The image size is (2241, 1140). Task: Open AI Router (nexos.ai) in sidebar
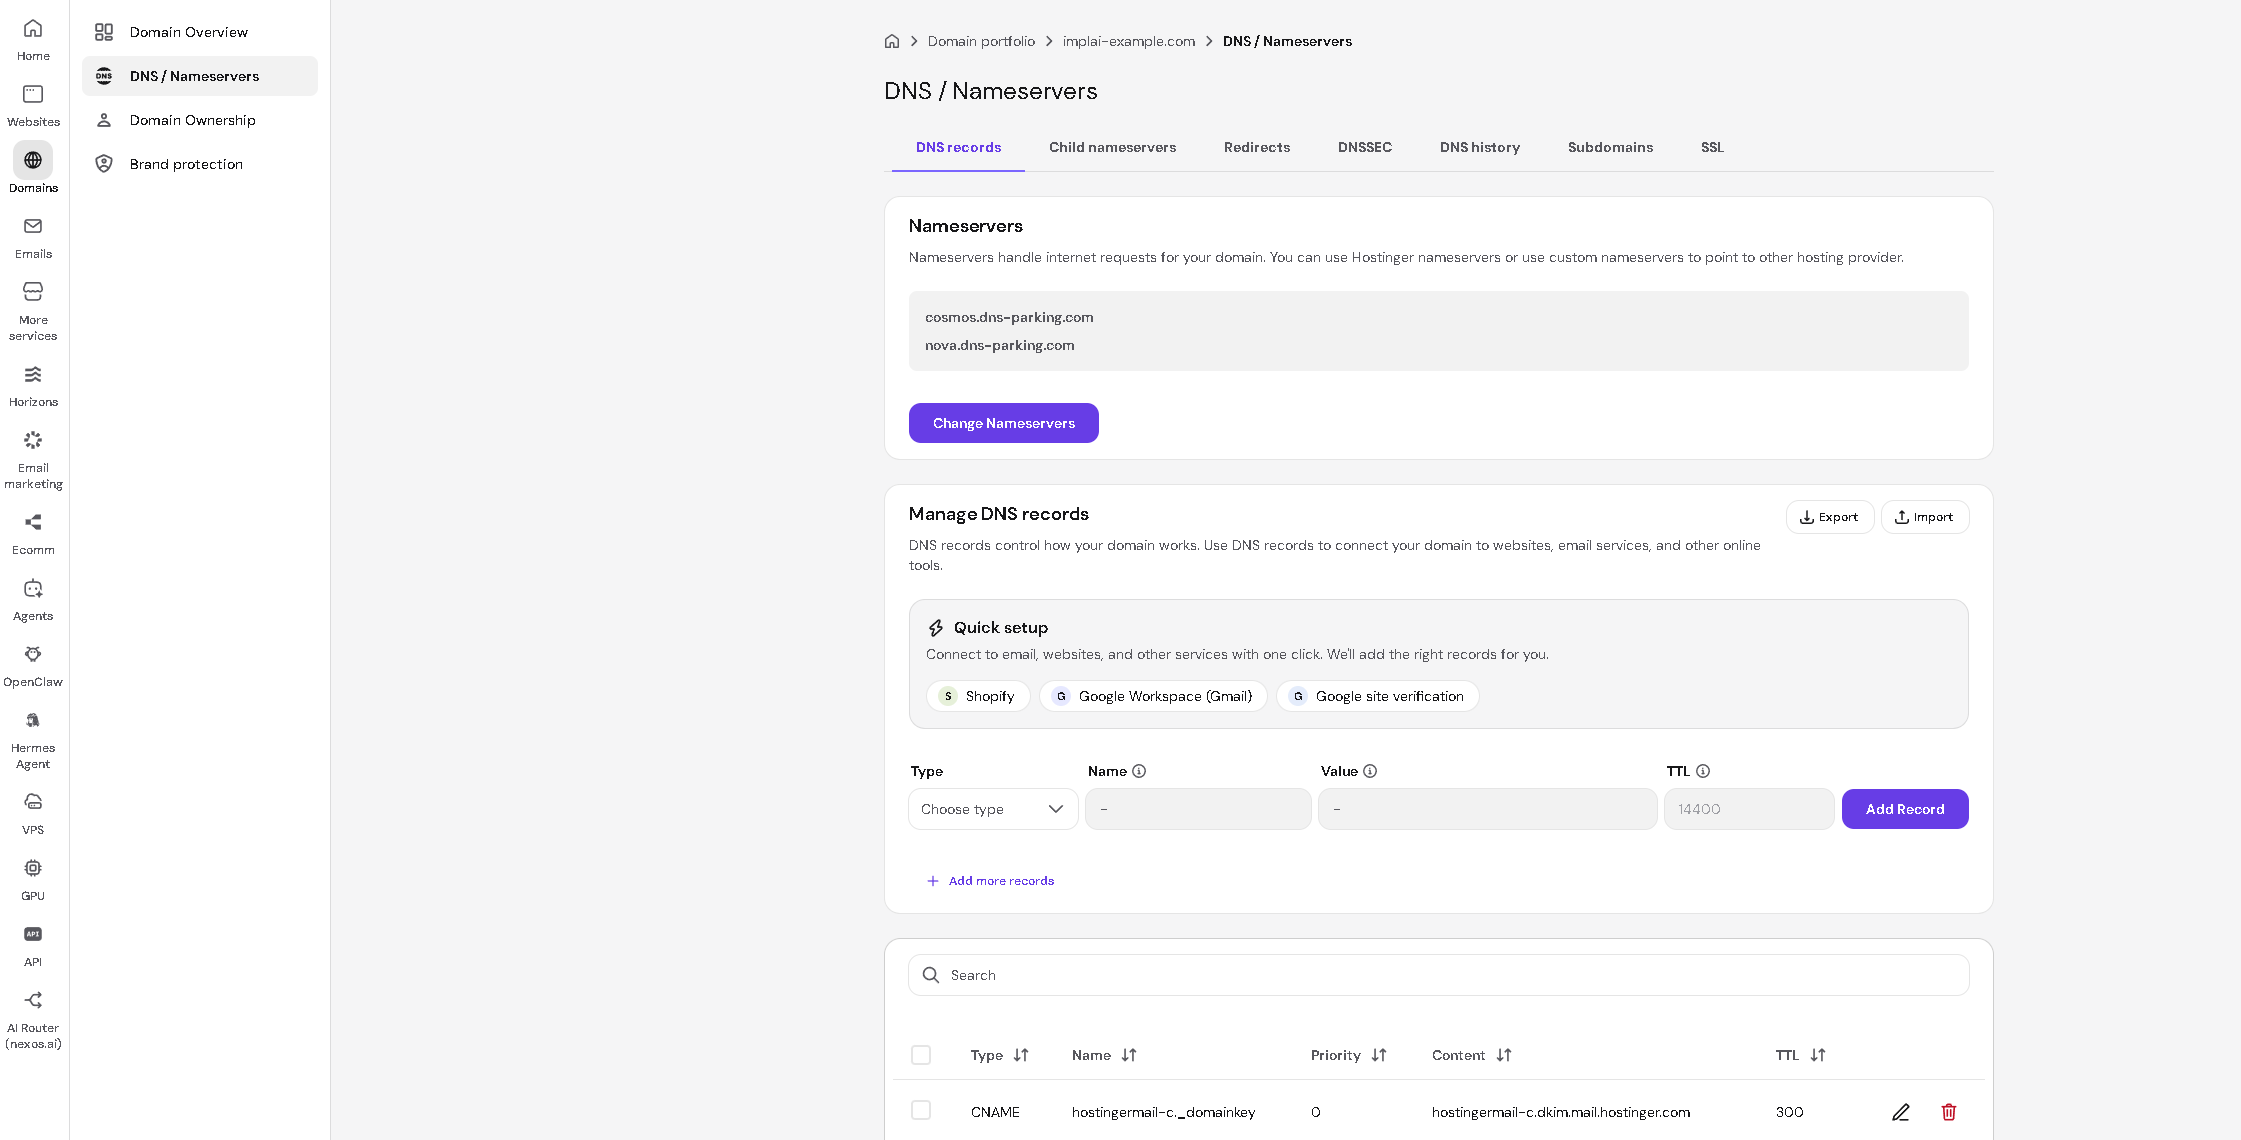pyautogui.click(x=33, y=1020)
